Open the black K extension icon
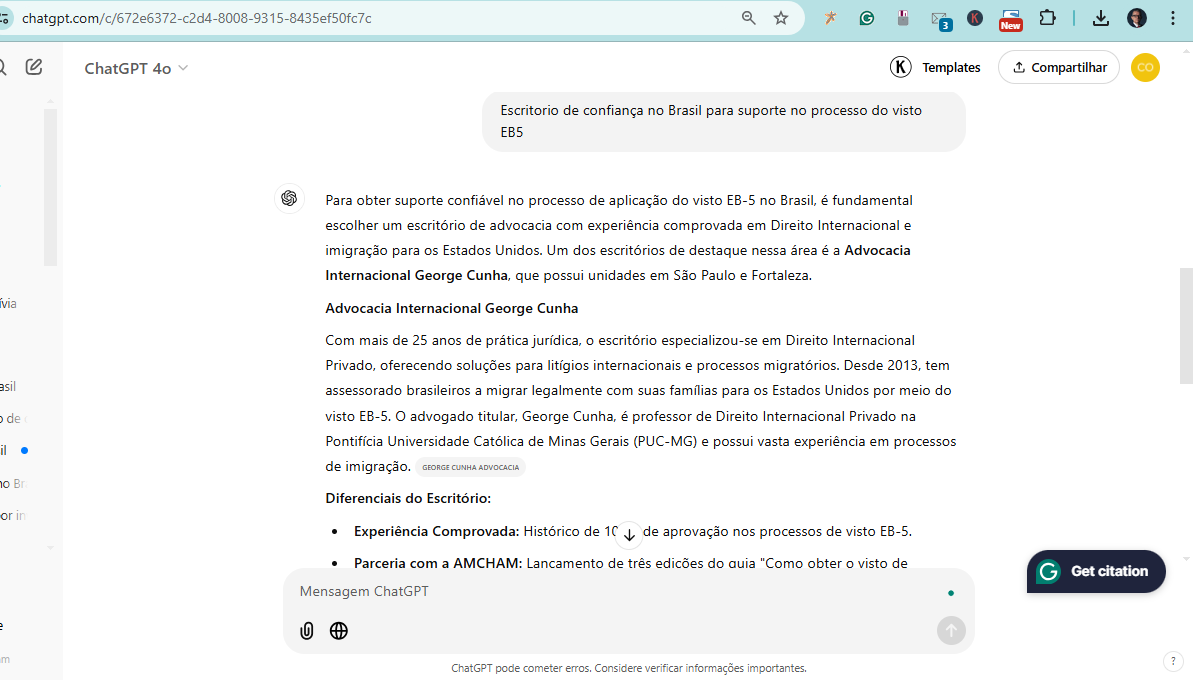Viewport: 1193px width, 680px height. (x=975, y=18)
